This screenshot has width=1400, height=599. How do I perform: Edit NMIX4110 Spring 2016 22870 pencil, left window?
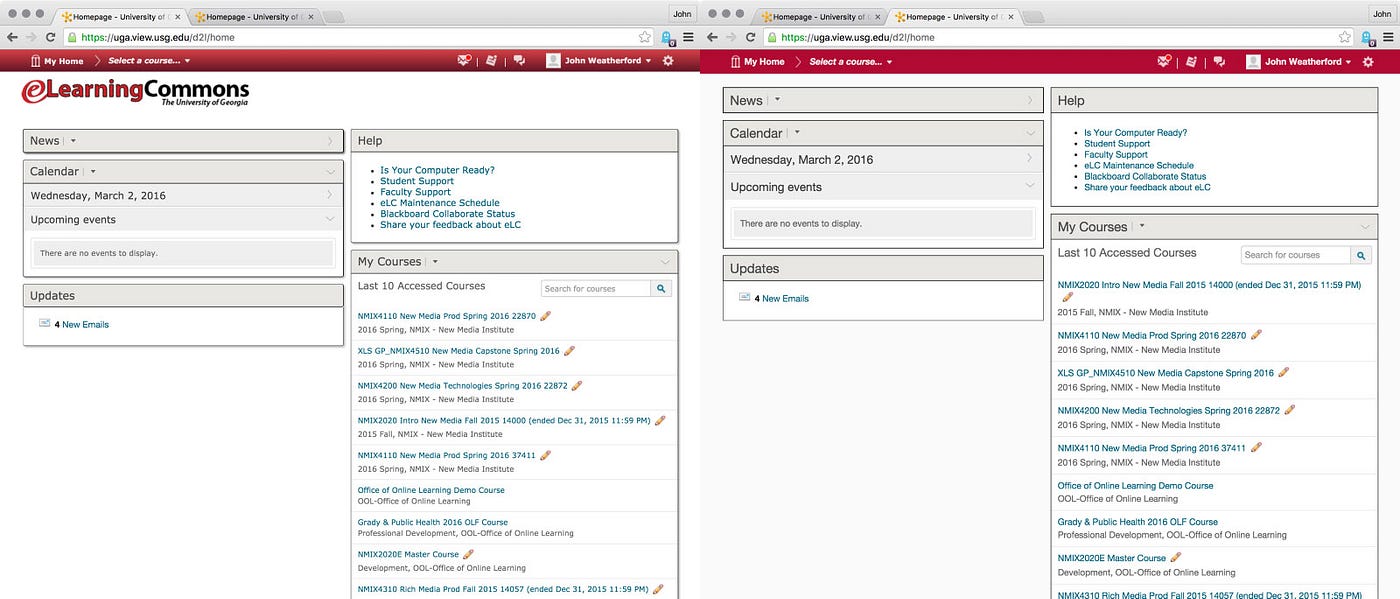546,316
